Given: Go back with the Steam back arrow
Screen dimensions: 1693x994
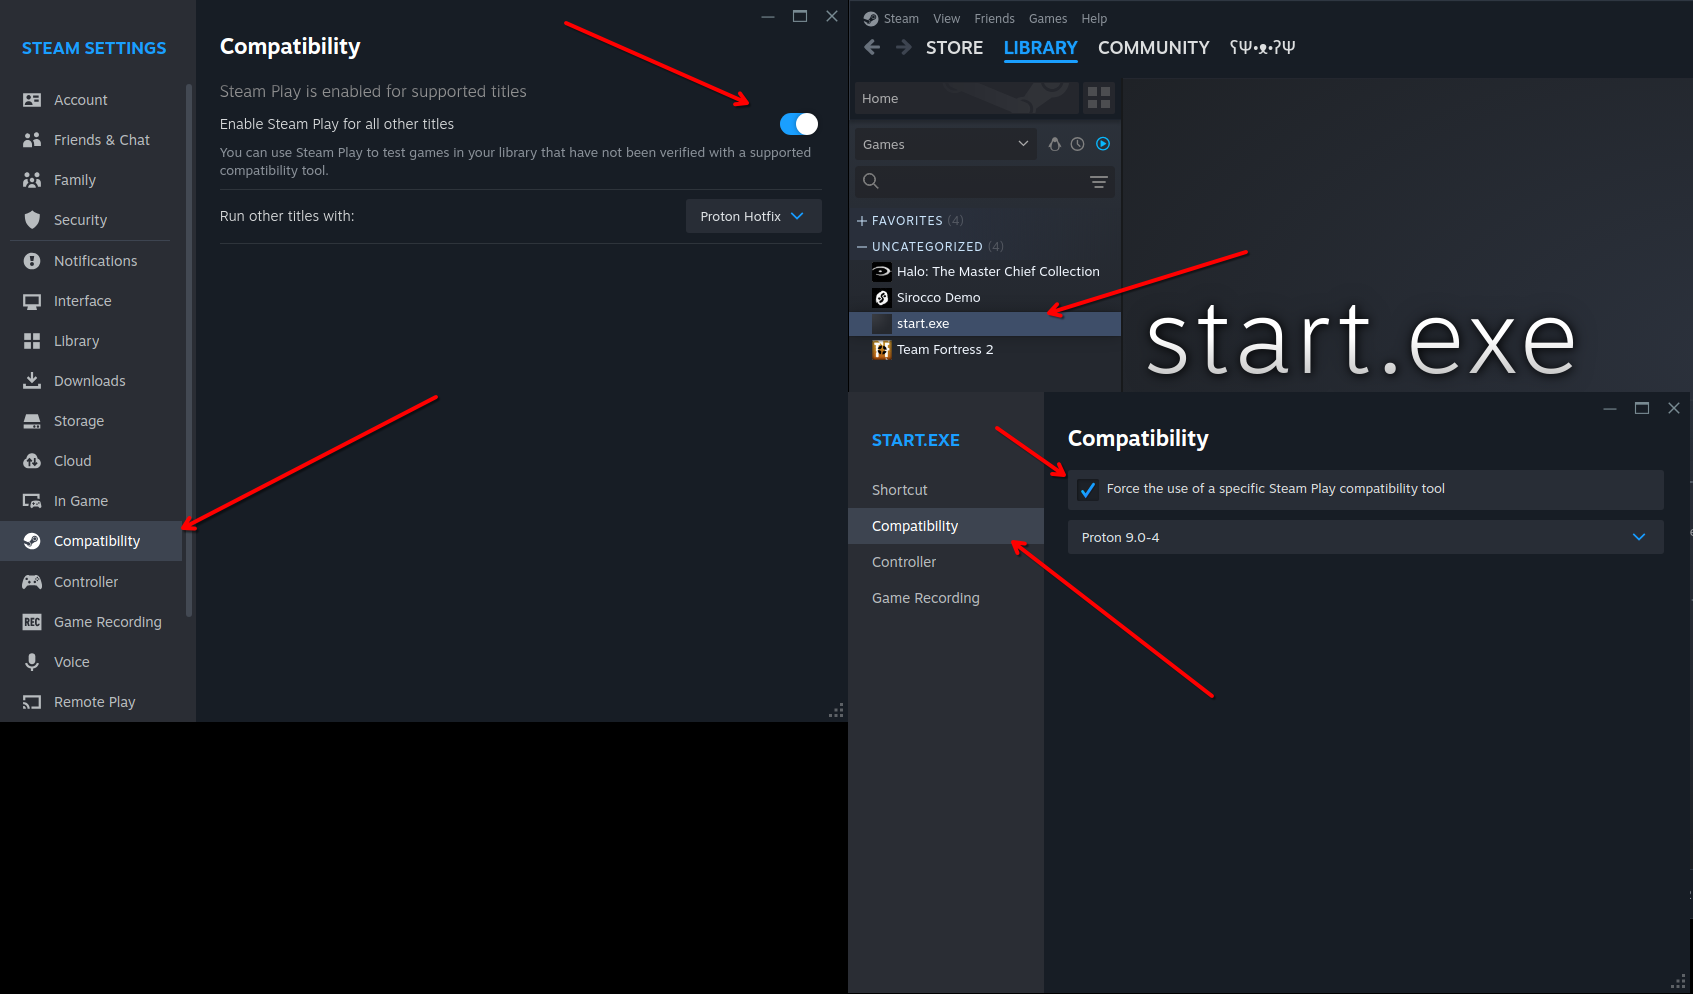Looking at the screenshot, I should coord(872,47).
